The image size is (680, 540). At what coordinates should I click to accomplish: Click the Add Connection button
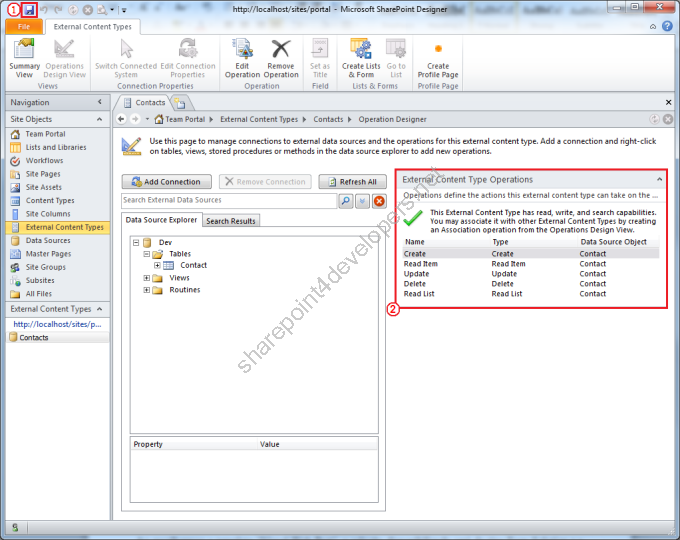click(x=167, y=182)
